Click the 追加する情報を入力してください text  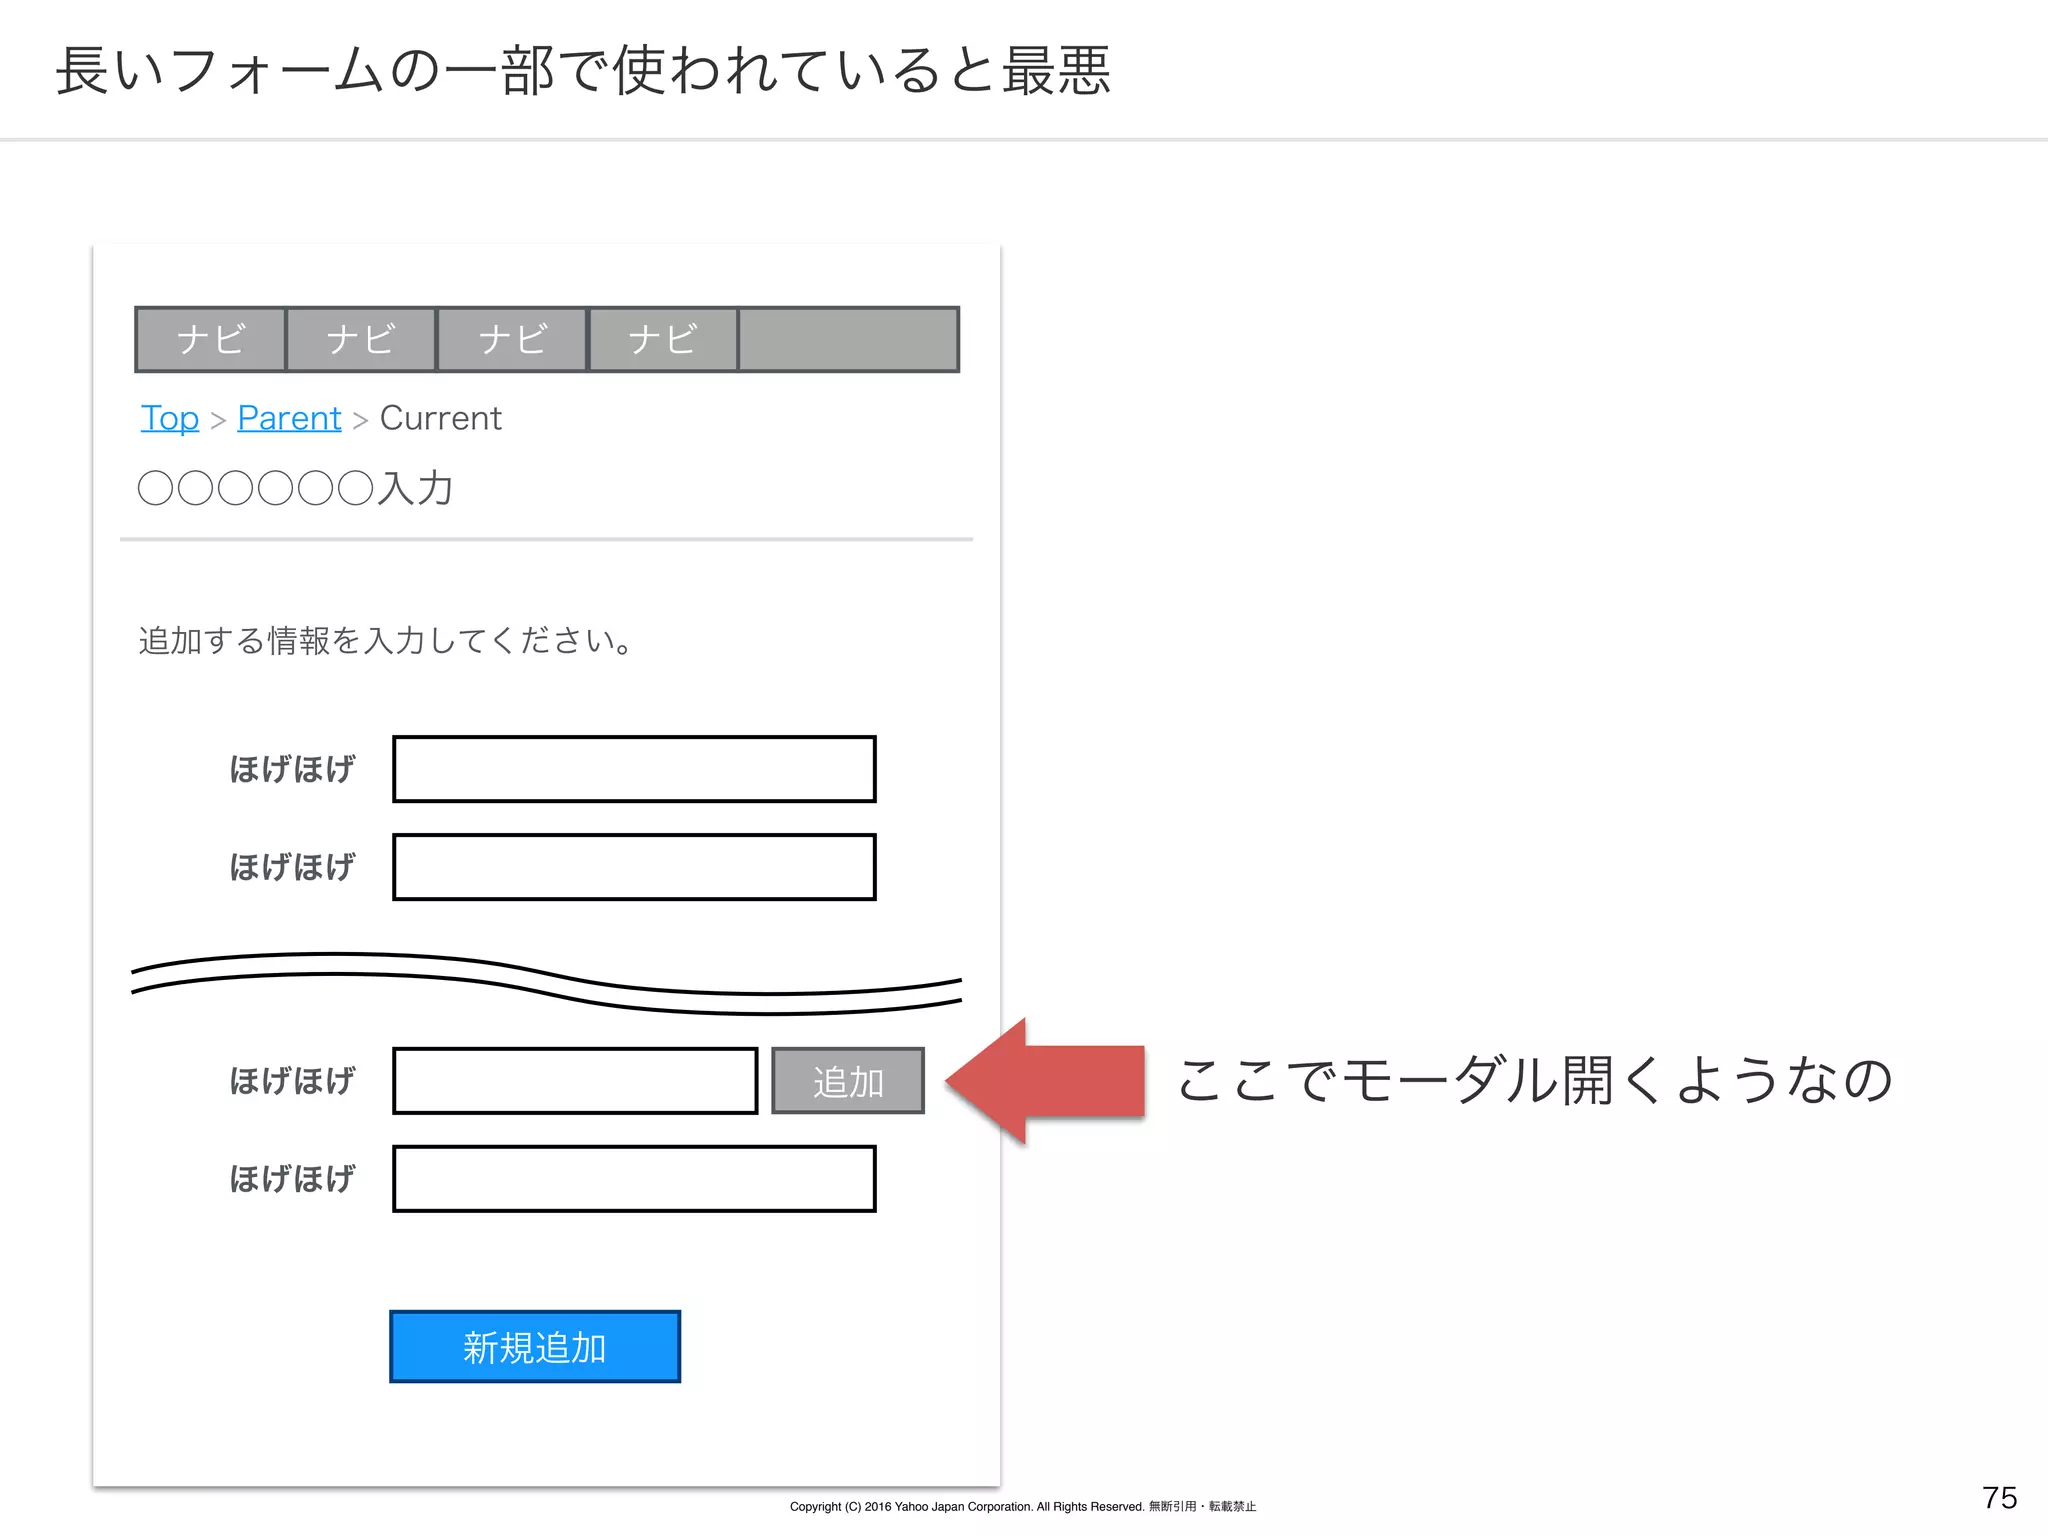tap(386, 640)
